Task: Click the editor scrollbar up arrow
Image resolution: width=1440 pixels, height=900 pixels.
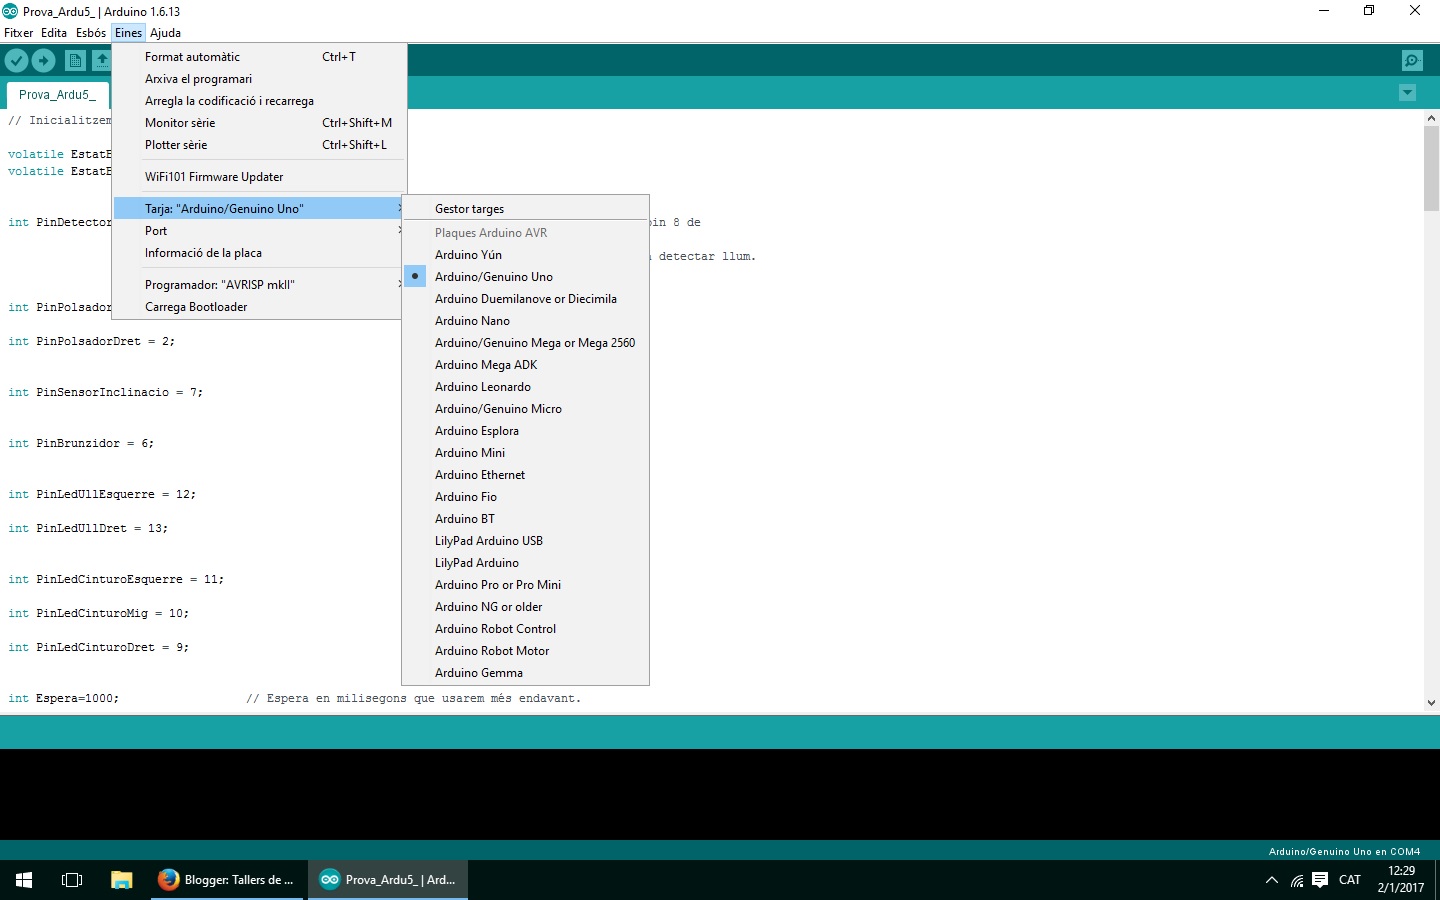Action: (1431, 118)
